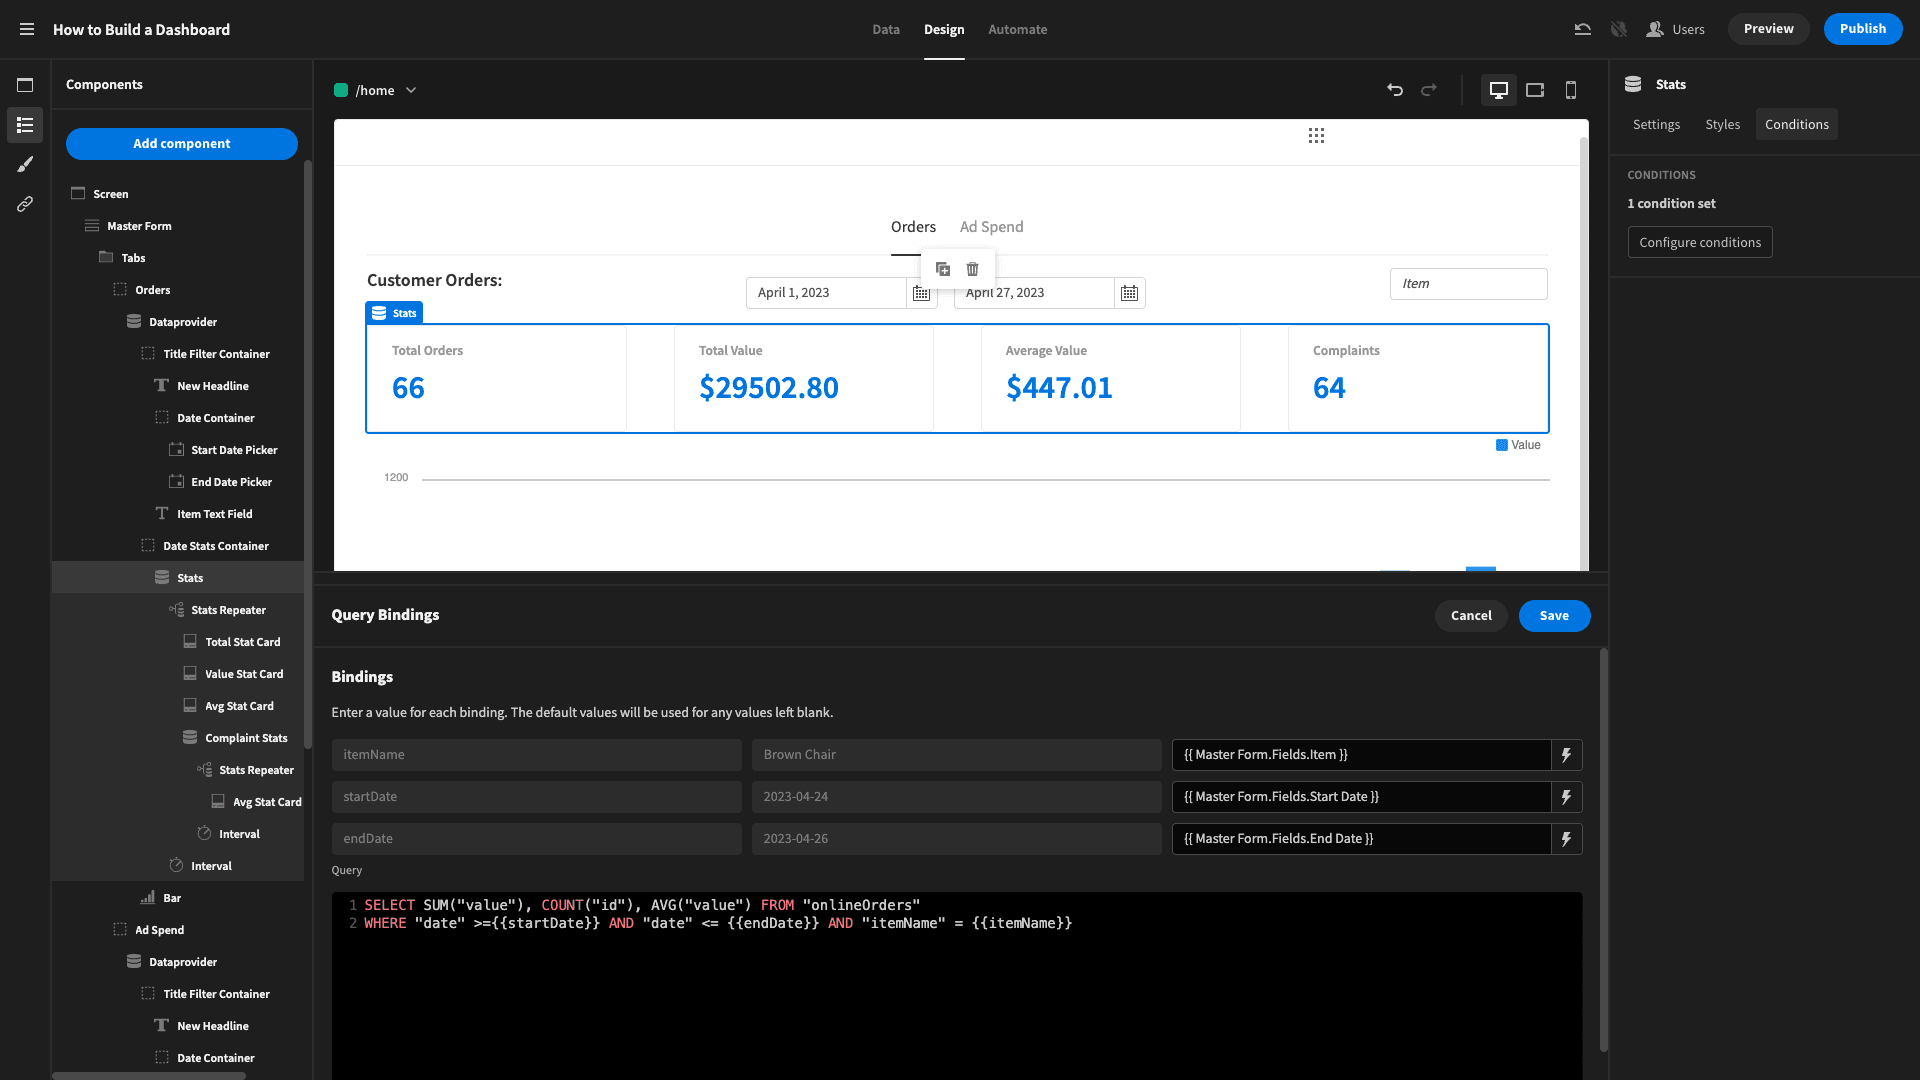
Task: Duplicate the selected Stats component
Action: click(943, 269)
